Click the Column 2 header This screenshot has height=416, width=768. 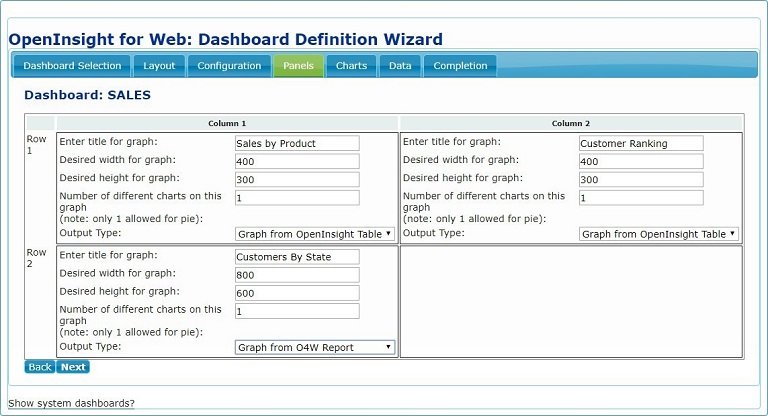click(x=571, y=123)
